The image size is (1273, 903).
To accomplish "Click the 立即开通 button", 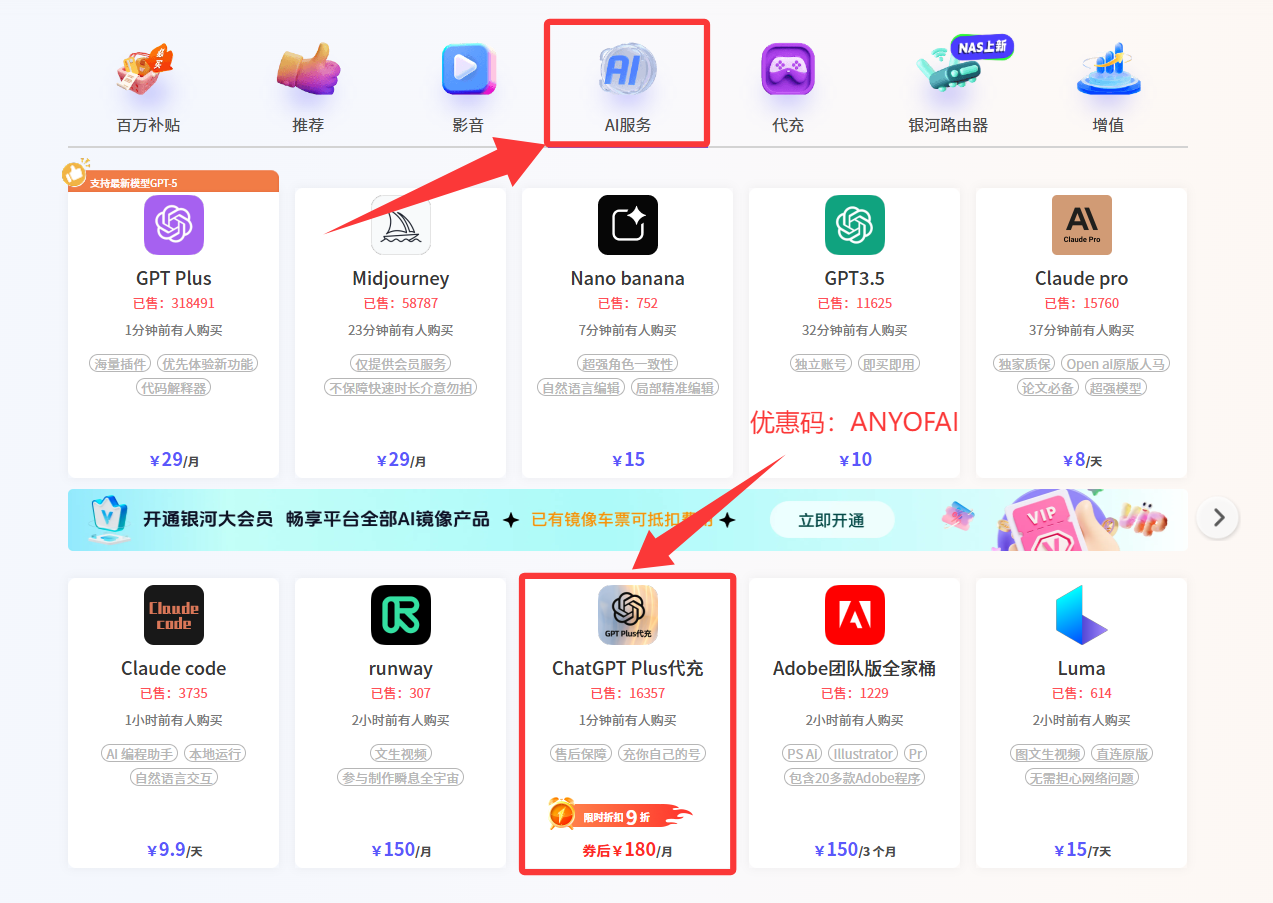I will [x=832, y=520].
